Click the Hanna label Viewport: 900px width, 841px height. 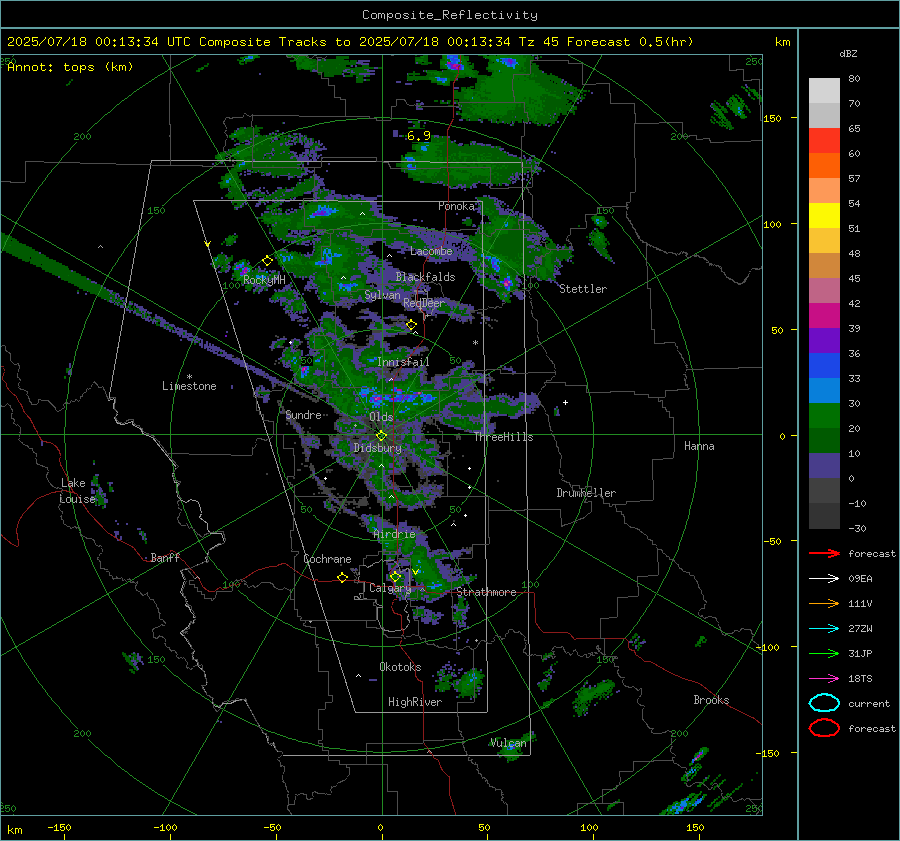pos(699,446)
